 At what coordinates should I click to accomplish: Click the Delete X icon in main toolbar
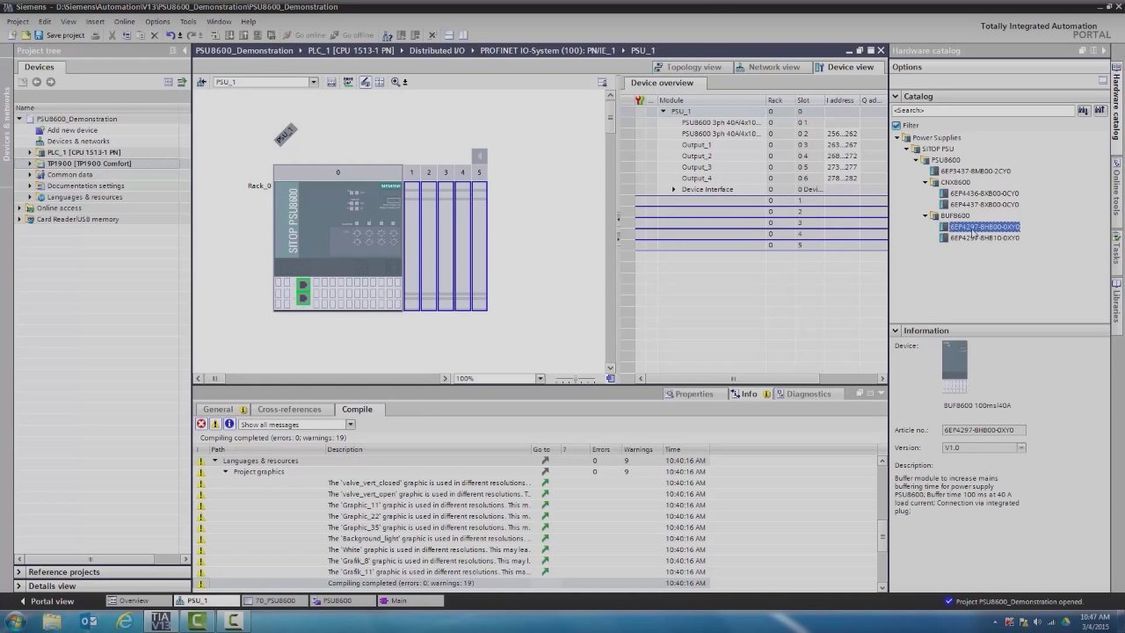pos(154,35)
